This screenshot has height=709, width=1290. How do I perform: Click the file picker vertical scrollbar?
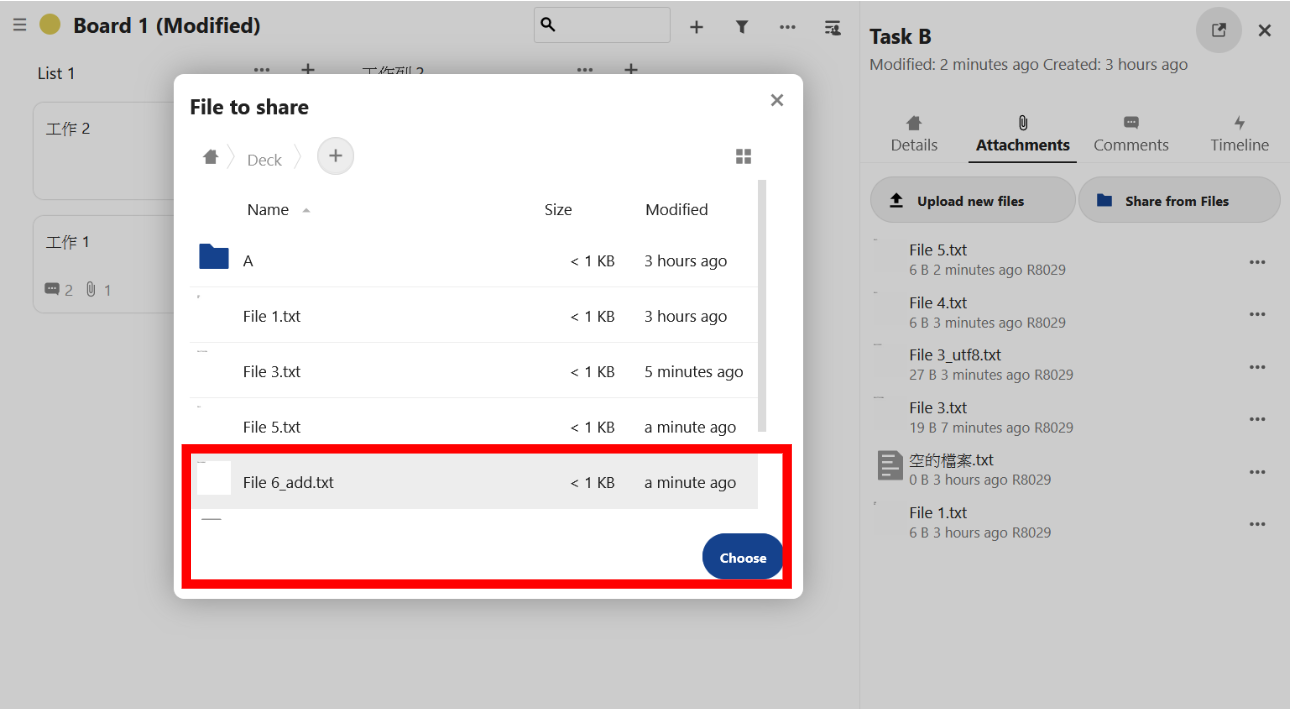coord(763,305)
